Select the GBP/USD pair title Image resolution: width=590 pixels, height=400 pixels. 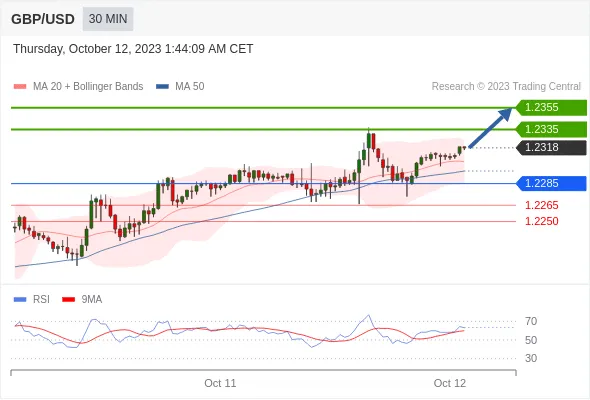tap(43, 19)
